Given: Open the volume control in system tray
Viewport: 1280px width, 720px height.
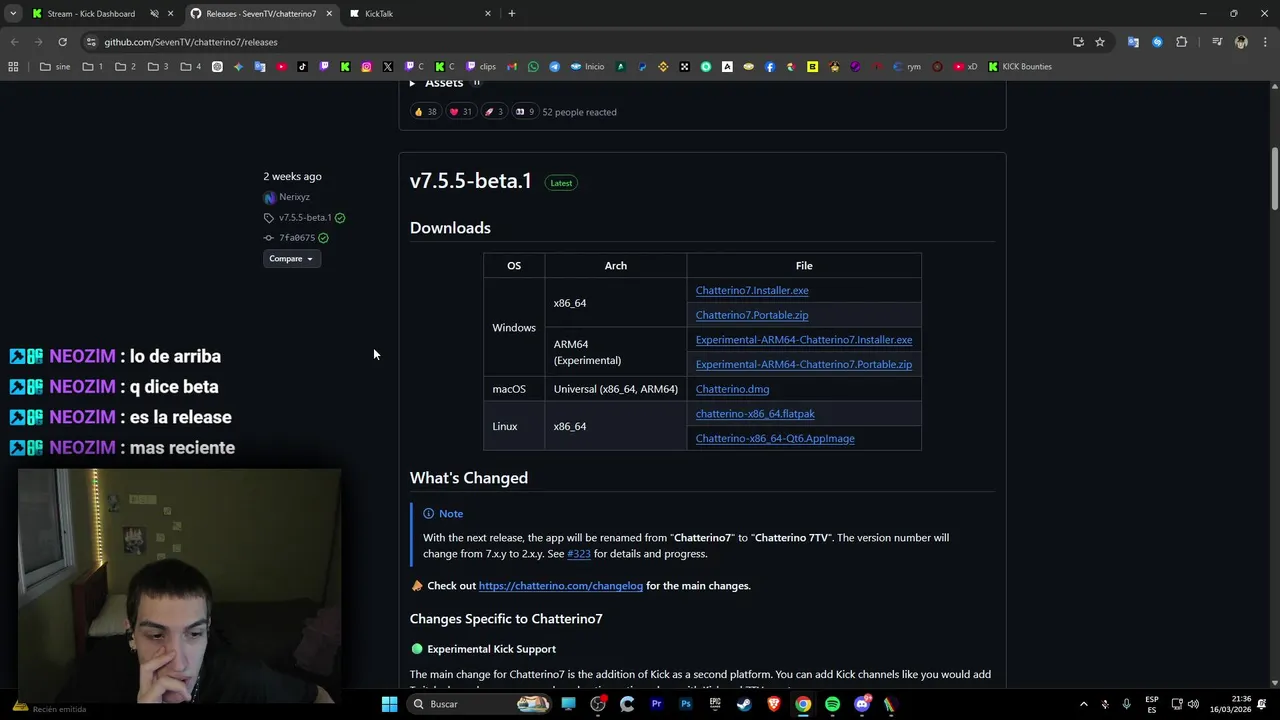Looking at the screenshot, I should pos(1192,704).
